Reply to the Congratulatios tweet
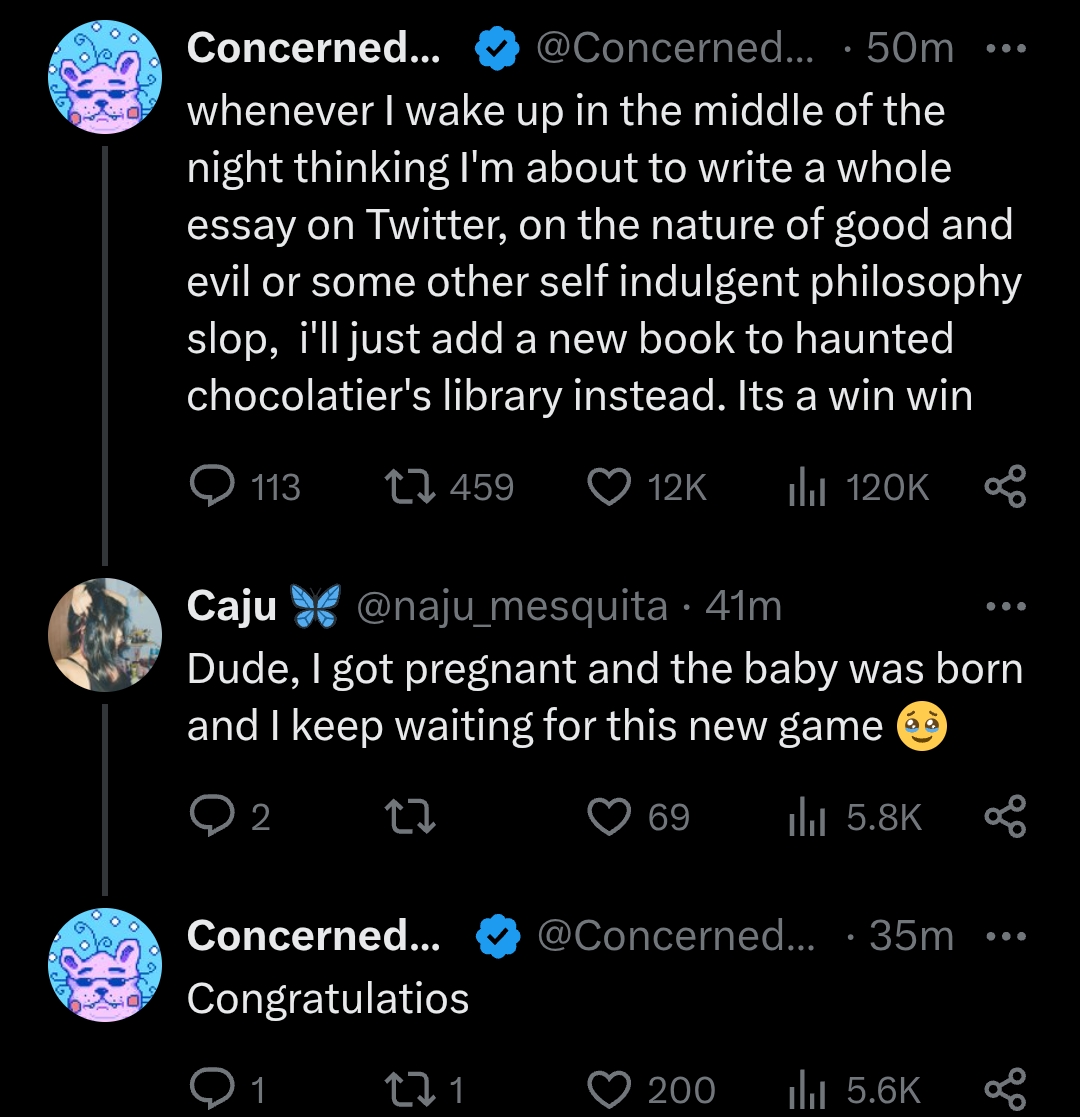The height and width of the screenshot is (1117, 1080). click(211, 1089)
